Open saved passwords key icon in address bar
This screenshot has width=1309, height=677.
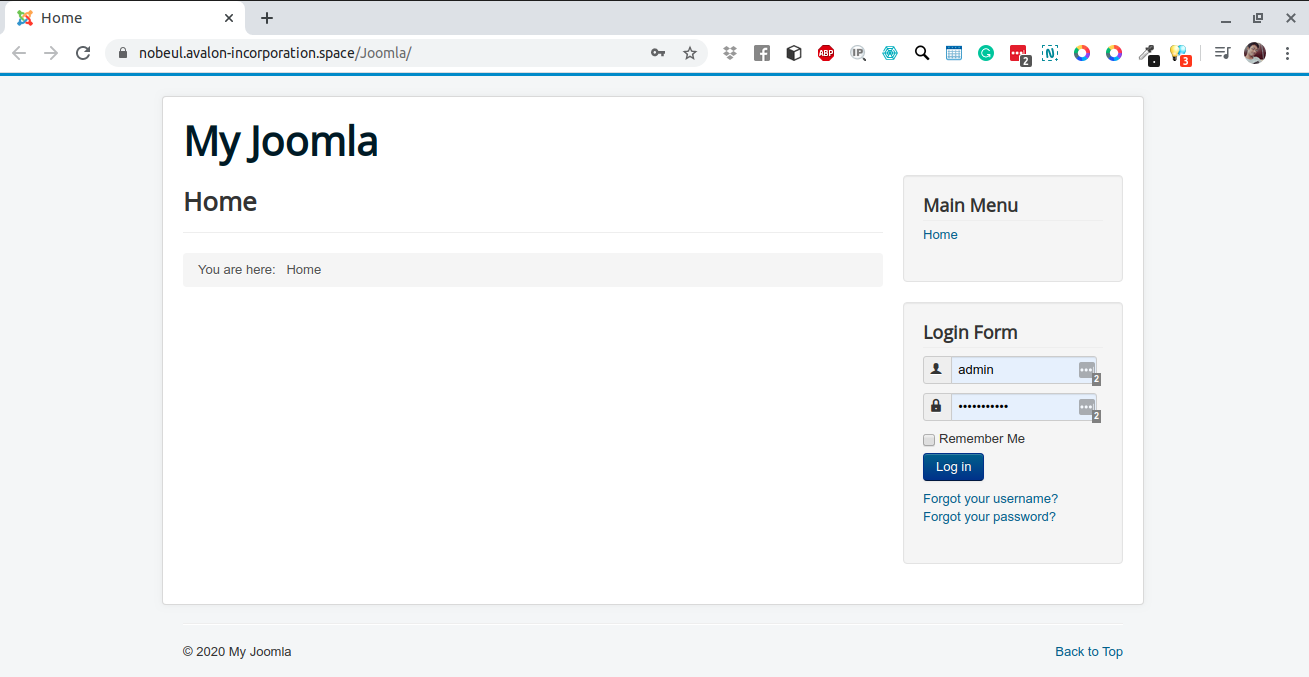(658, 53)
